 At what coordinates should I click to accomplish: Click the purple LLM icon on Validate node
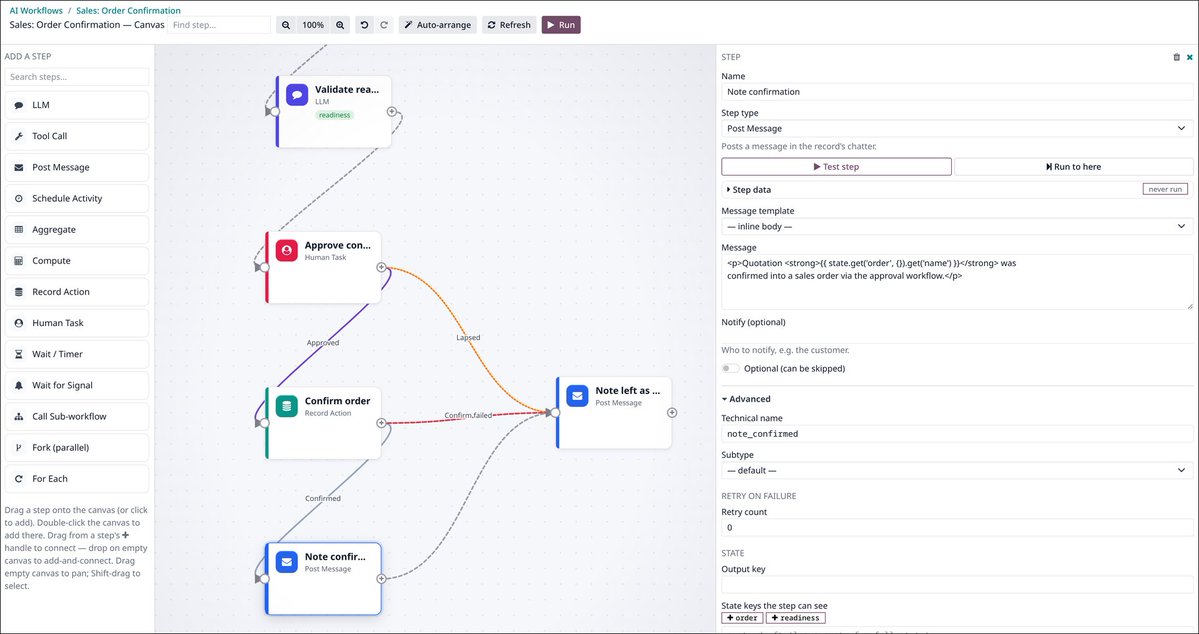pos(297,95)
